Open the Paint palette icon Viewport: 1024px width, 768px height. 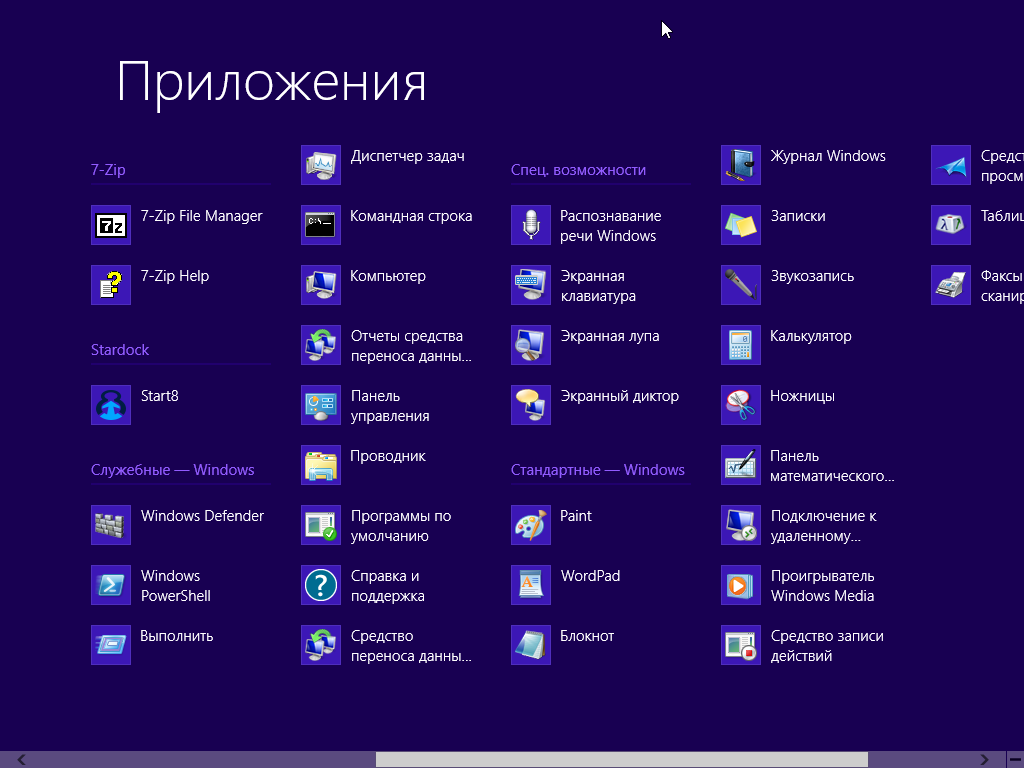(x=531, y=526)
